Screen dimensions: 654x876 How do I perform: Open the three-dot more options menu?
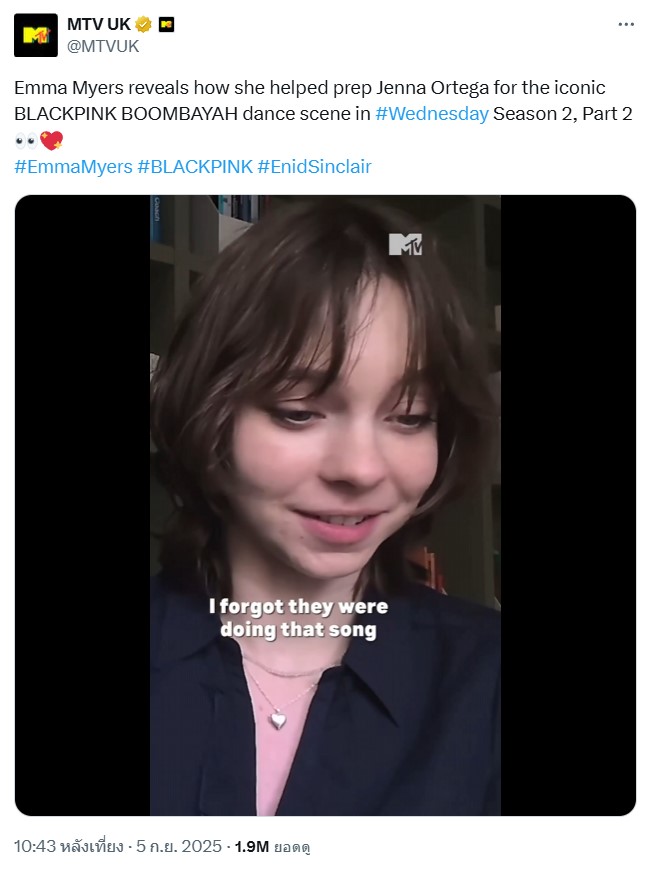pyautogui.click(x=626, y=25)
